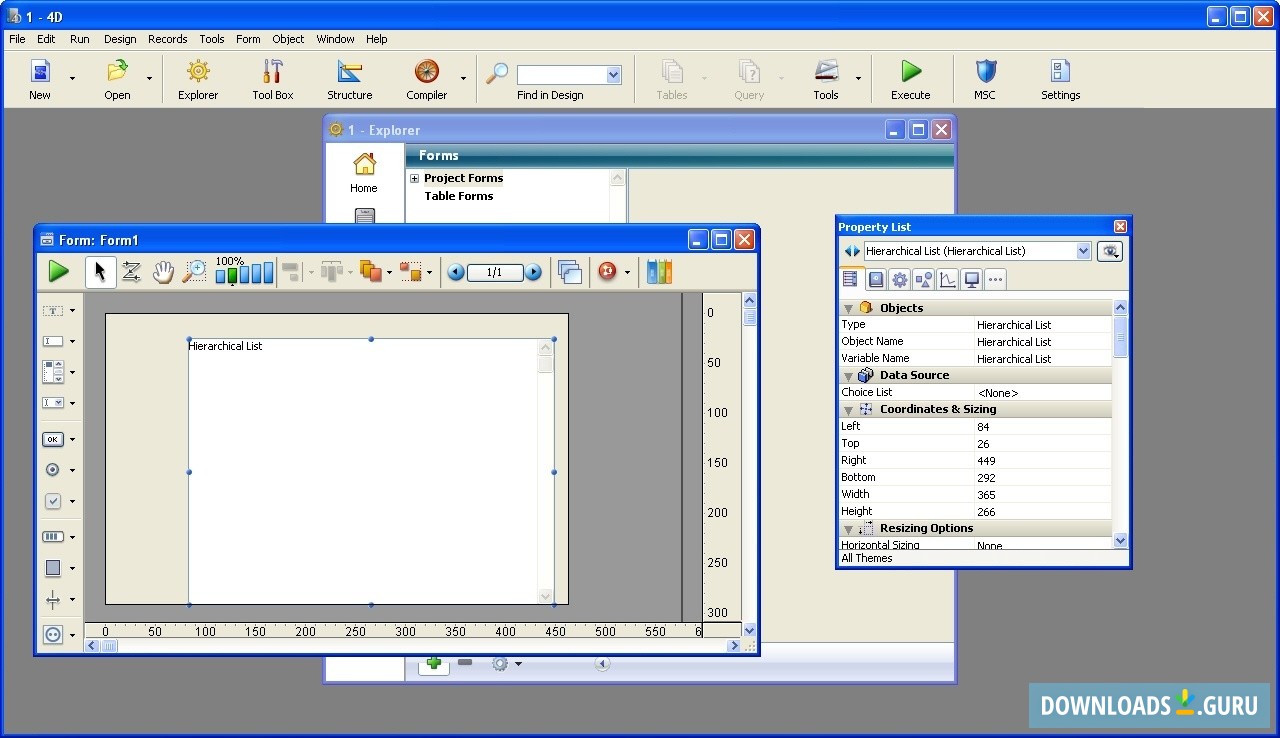This screenshot has width=1280, height=738.
Task: Open the Records menu
Action: click(x=167, y=39)
